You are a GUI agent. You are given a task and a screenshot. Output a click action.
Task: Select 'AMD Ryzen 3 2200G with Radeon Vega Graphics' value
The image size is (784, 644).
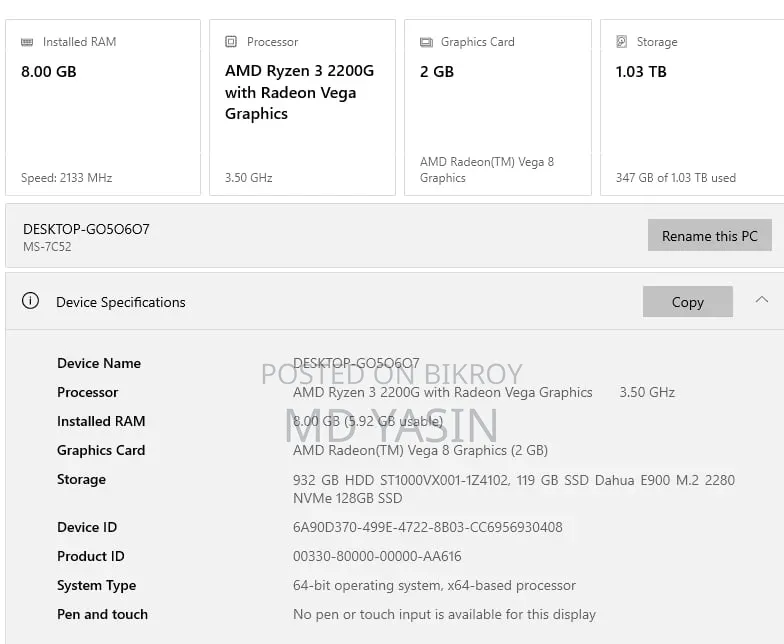pos(442,392)
